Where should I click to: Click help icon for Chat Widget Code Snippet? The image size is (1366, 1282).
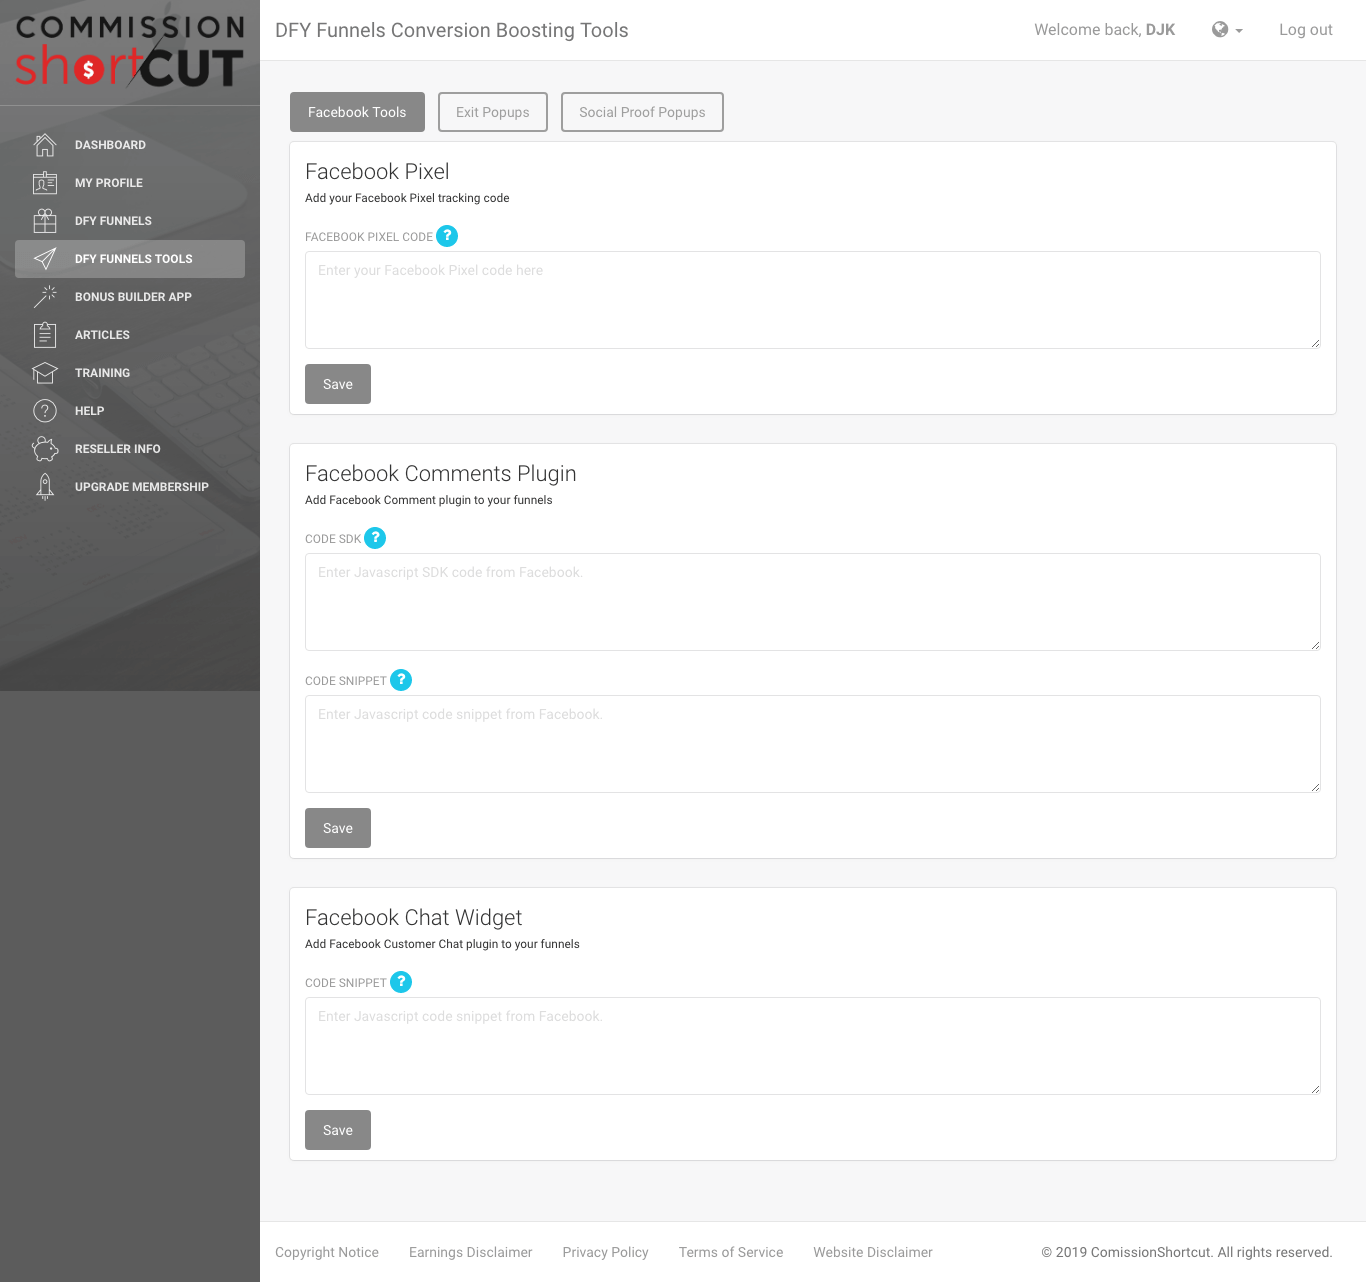401,982
